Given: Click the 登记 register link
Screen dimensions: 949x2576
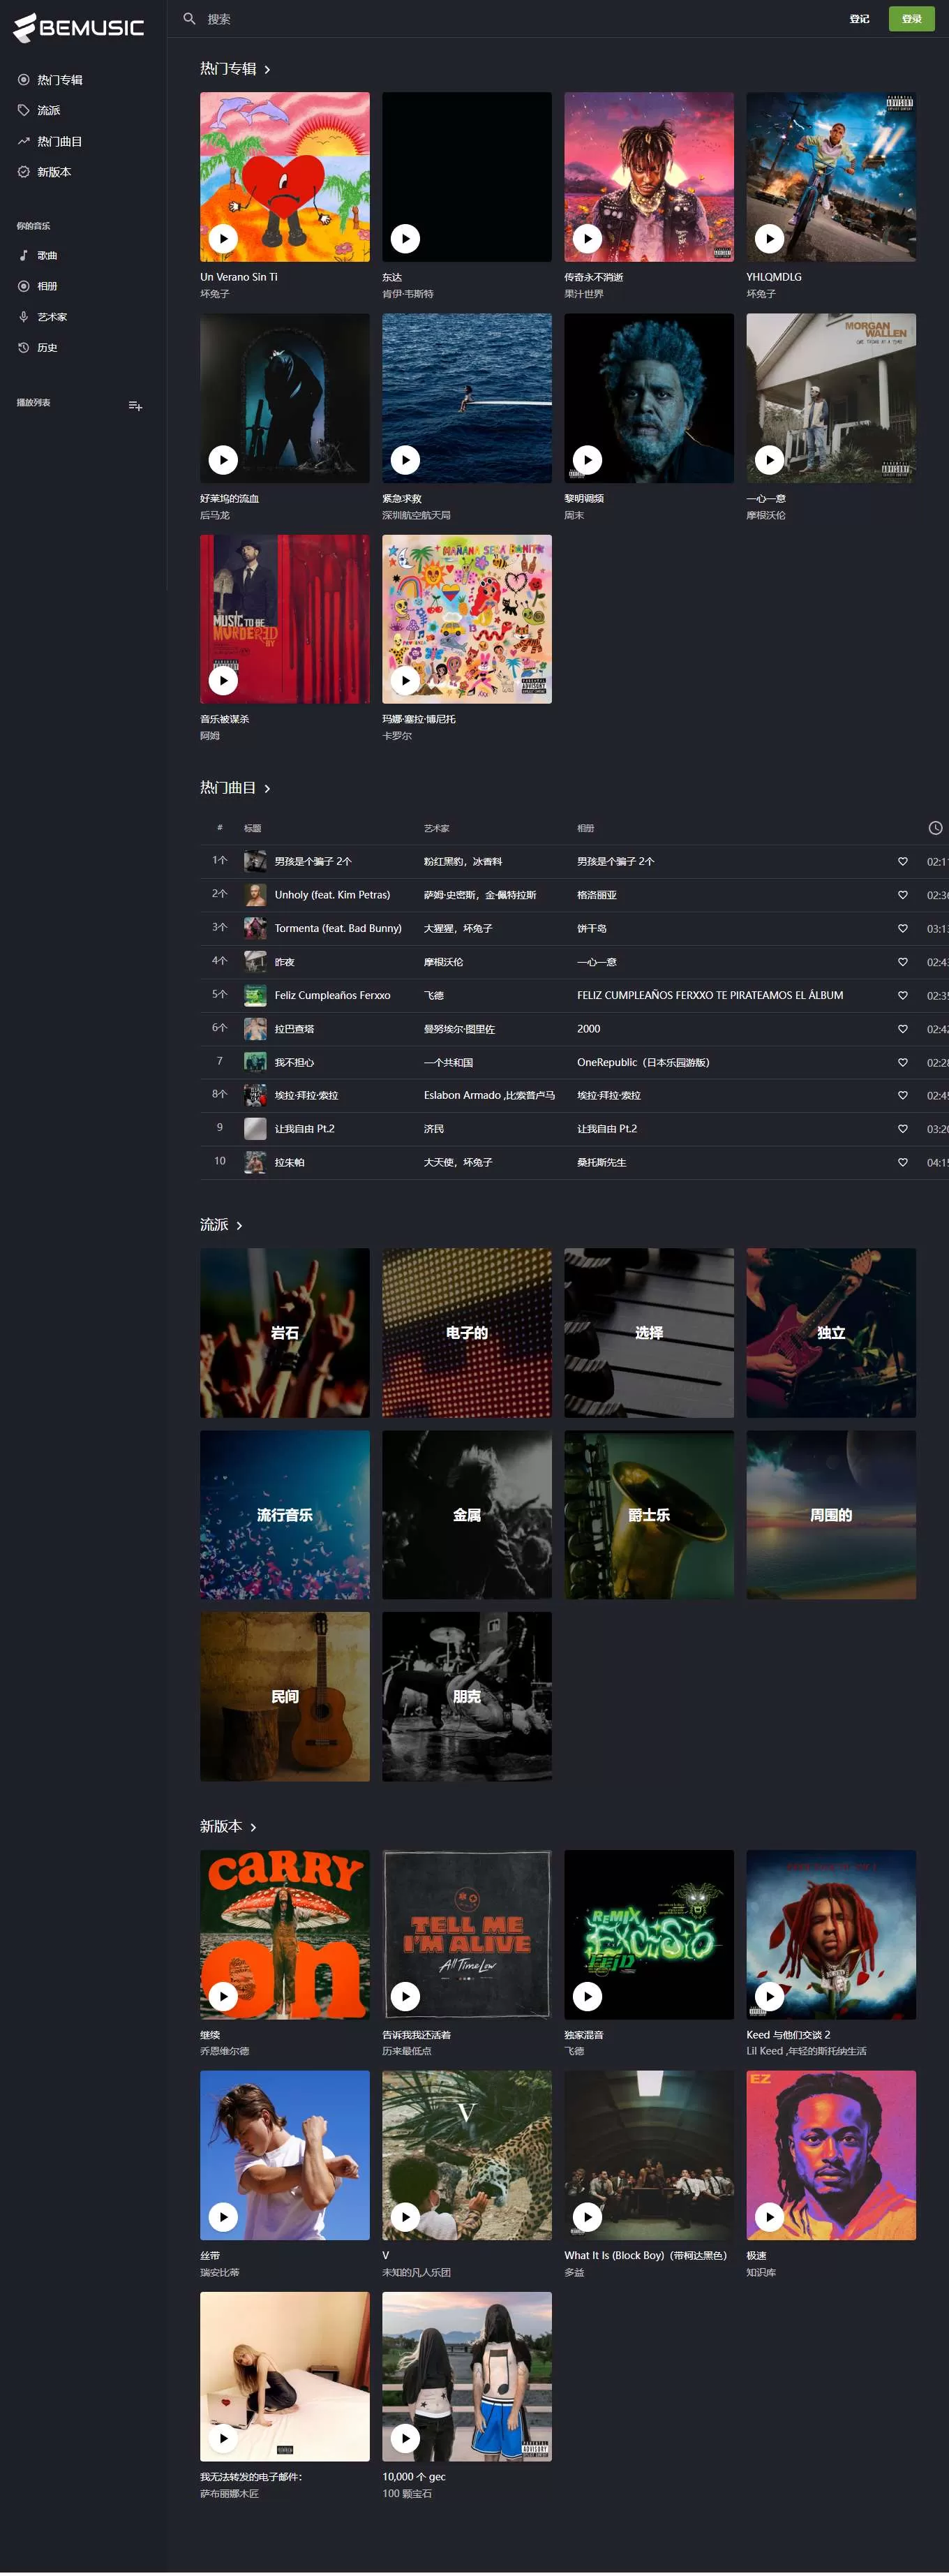Looking at the screenshot, I should point(859,18).
